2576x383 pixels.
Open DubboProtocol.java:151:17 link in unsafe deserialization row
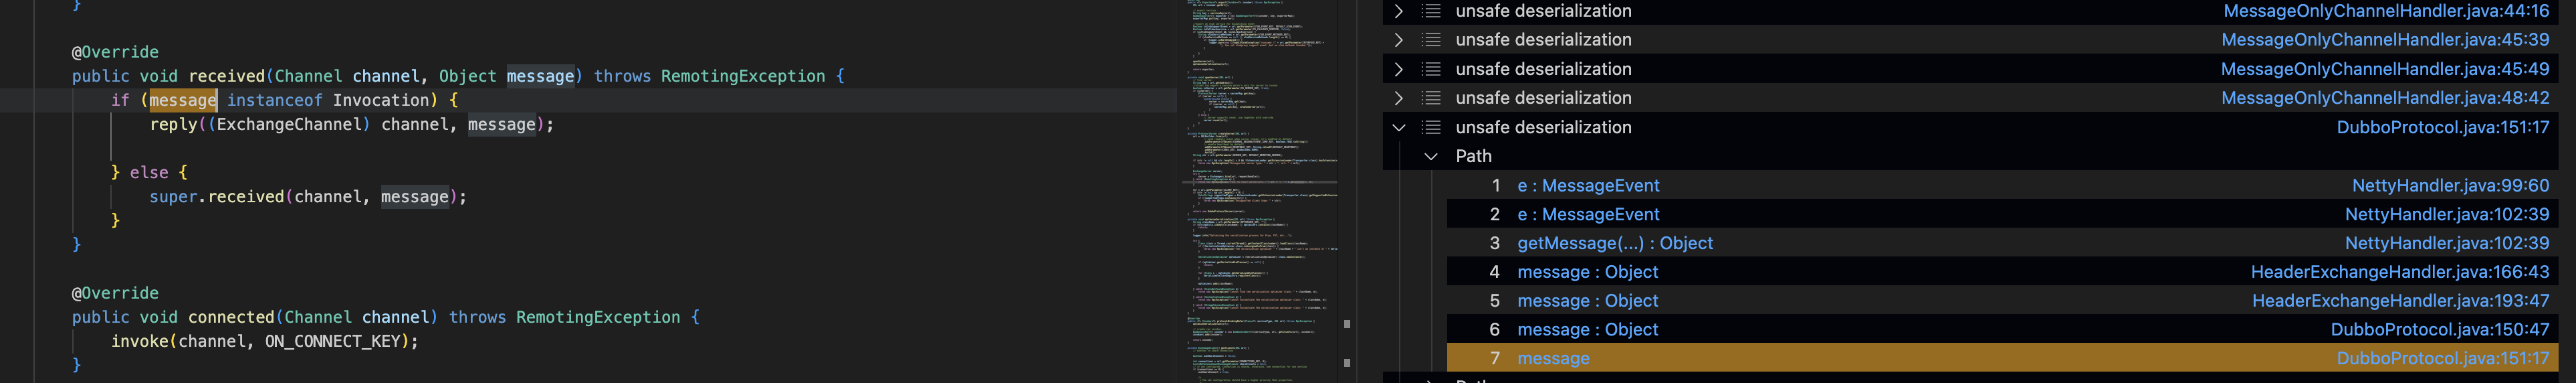[x=2443, y=127]
